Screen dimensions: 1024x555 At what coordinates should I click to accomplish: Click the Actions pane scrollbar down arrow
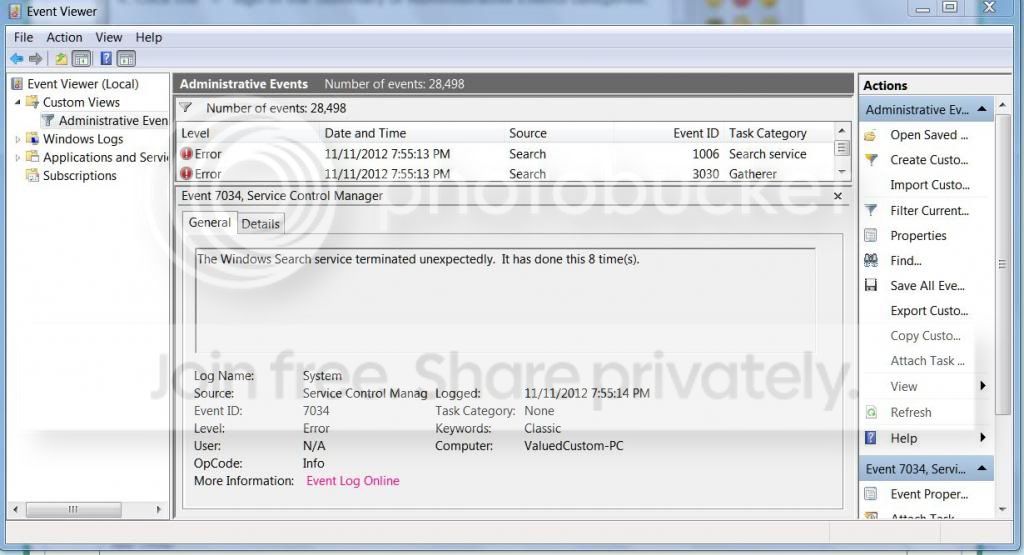click(x=1002, y=509)
